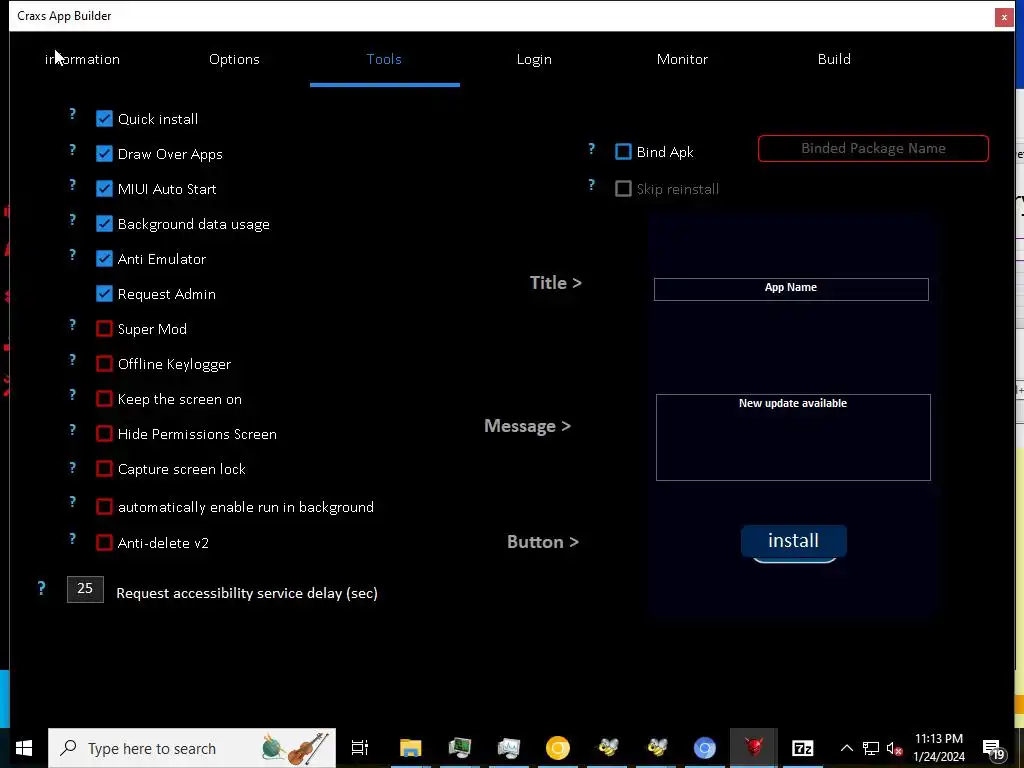Viewport: 1024px width, 768px height.
Task: Toggle the MIUI Auto Start checkbox
Action: (x=104, y=189)
